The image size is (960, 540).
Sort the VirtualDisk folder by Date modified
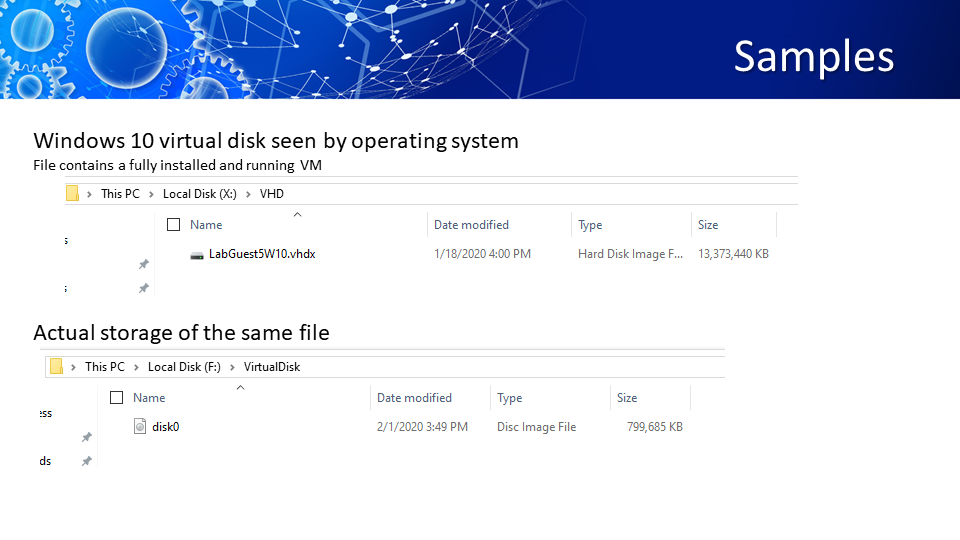click(414, 397)
